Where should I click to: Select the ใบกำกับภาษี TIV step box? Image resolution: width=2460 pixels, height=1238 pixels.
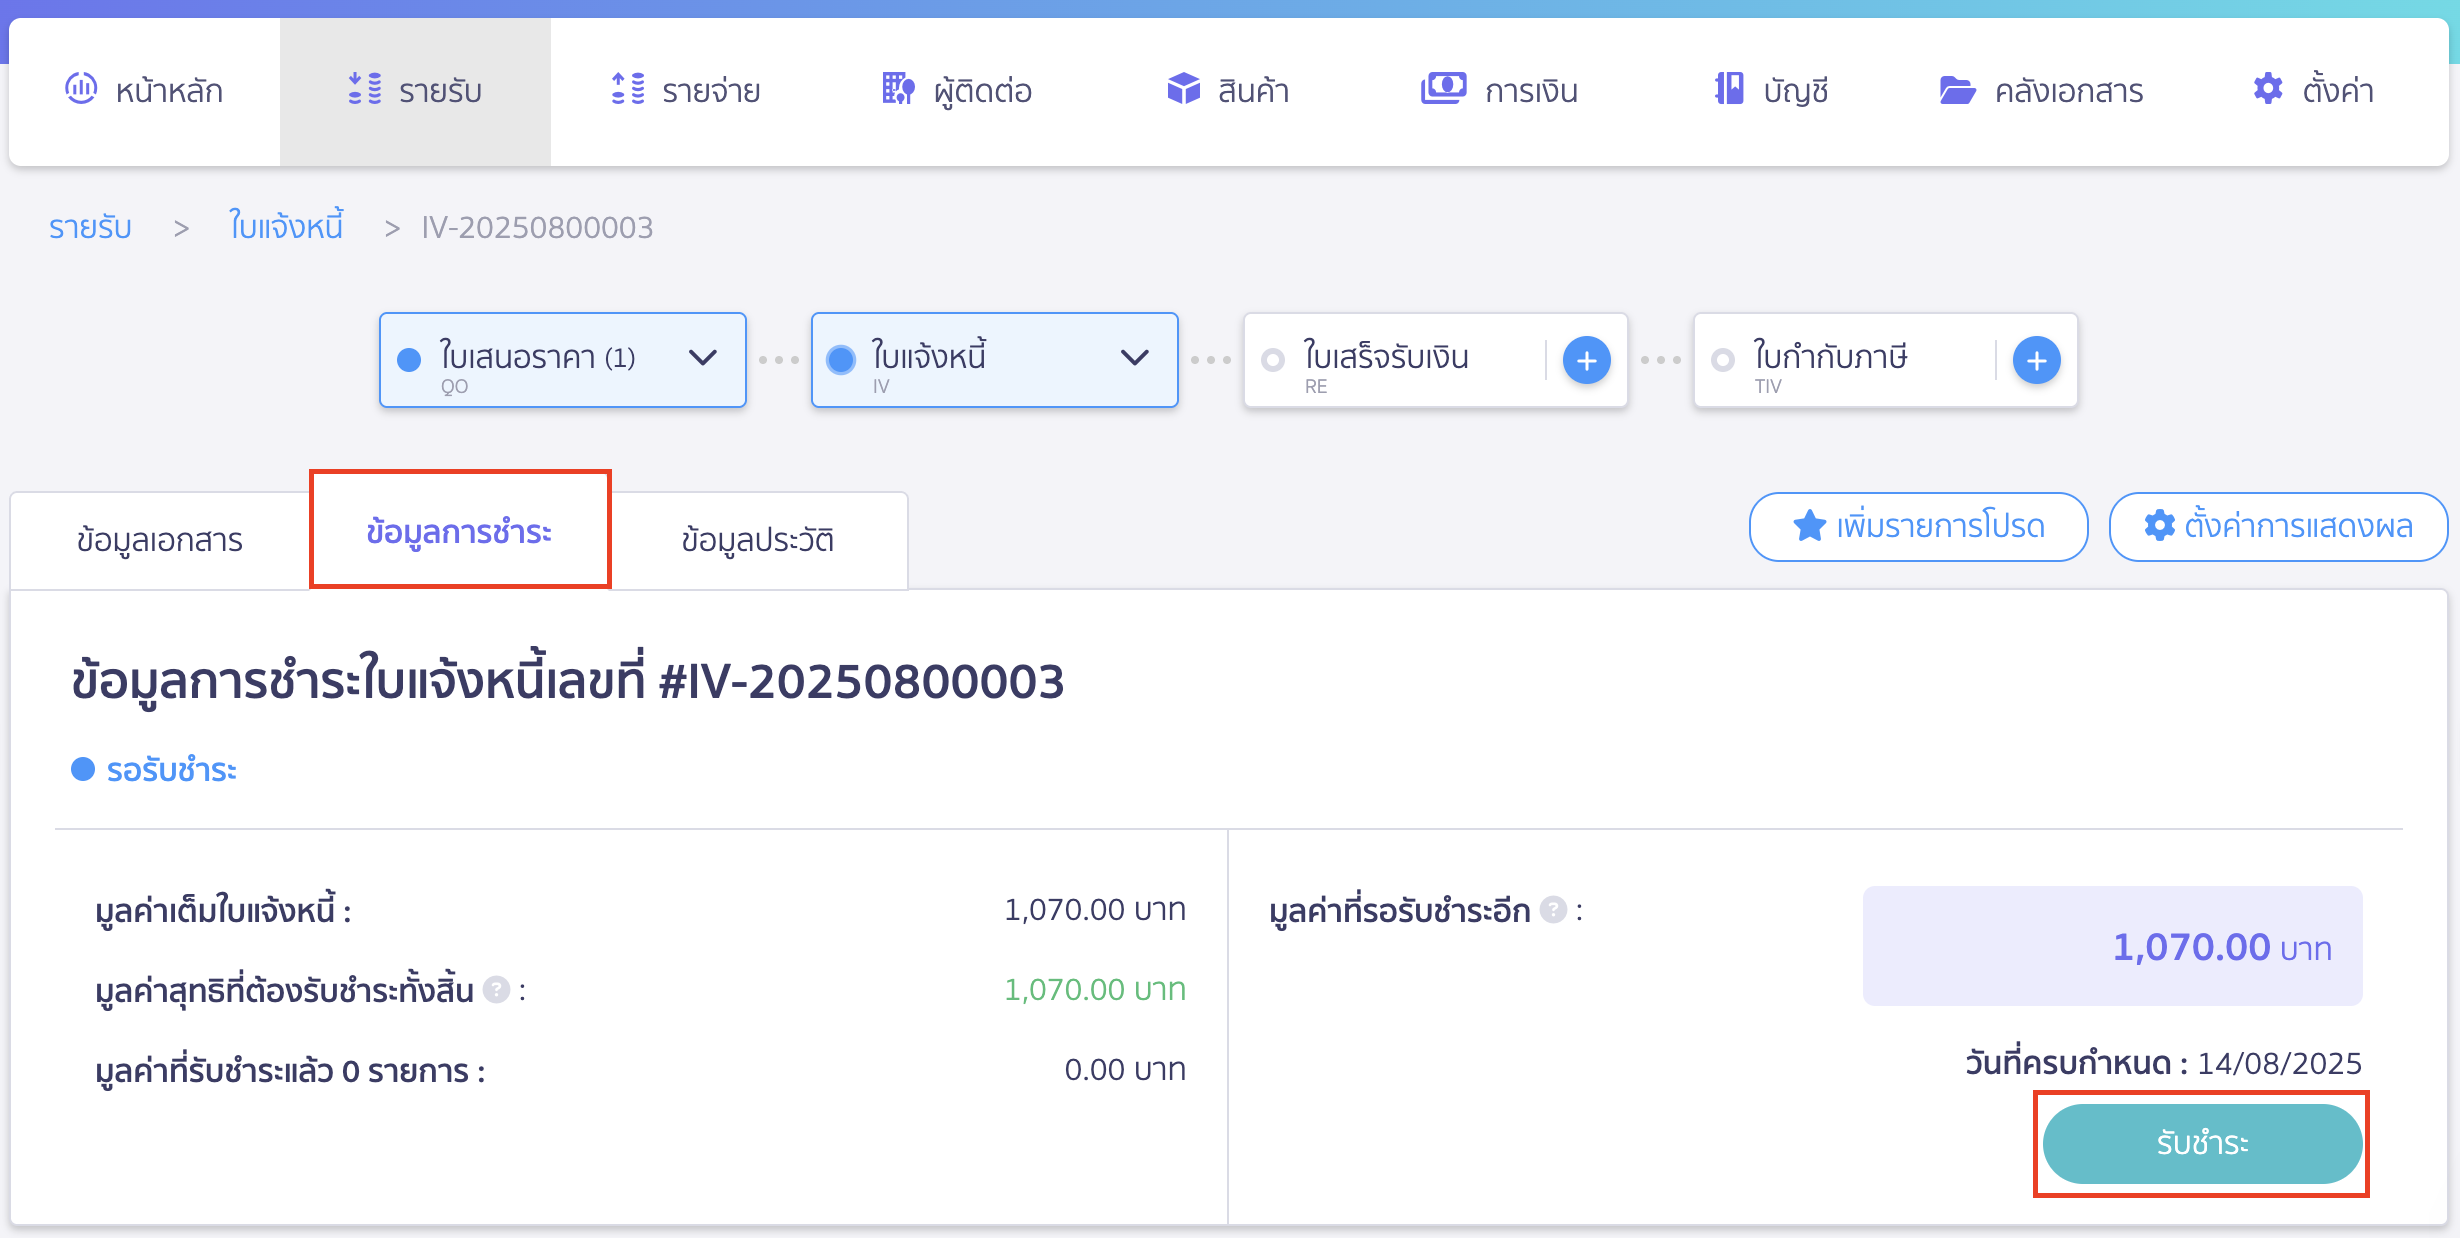[x=1886, y=360]
